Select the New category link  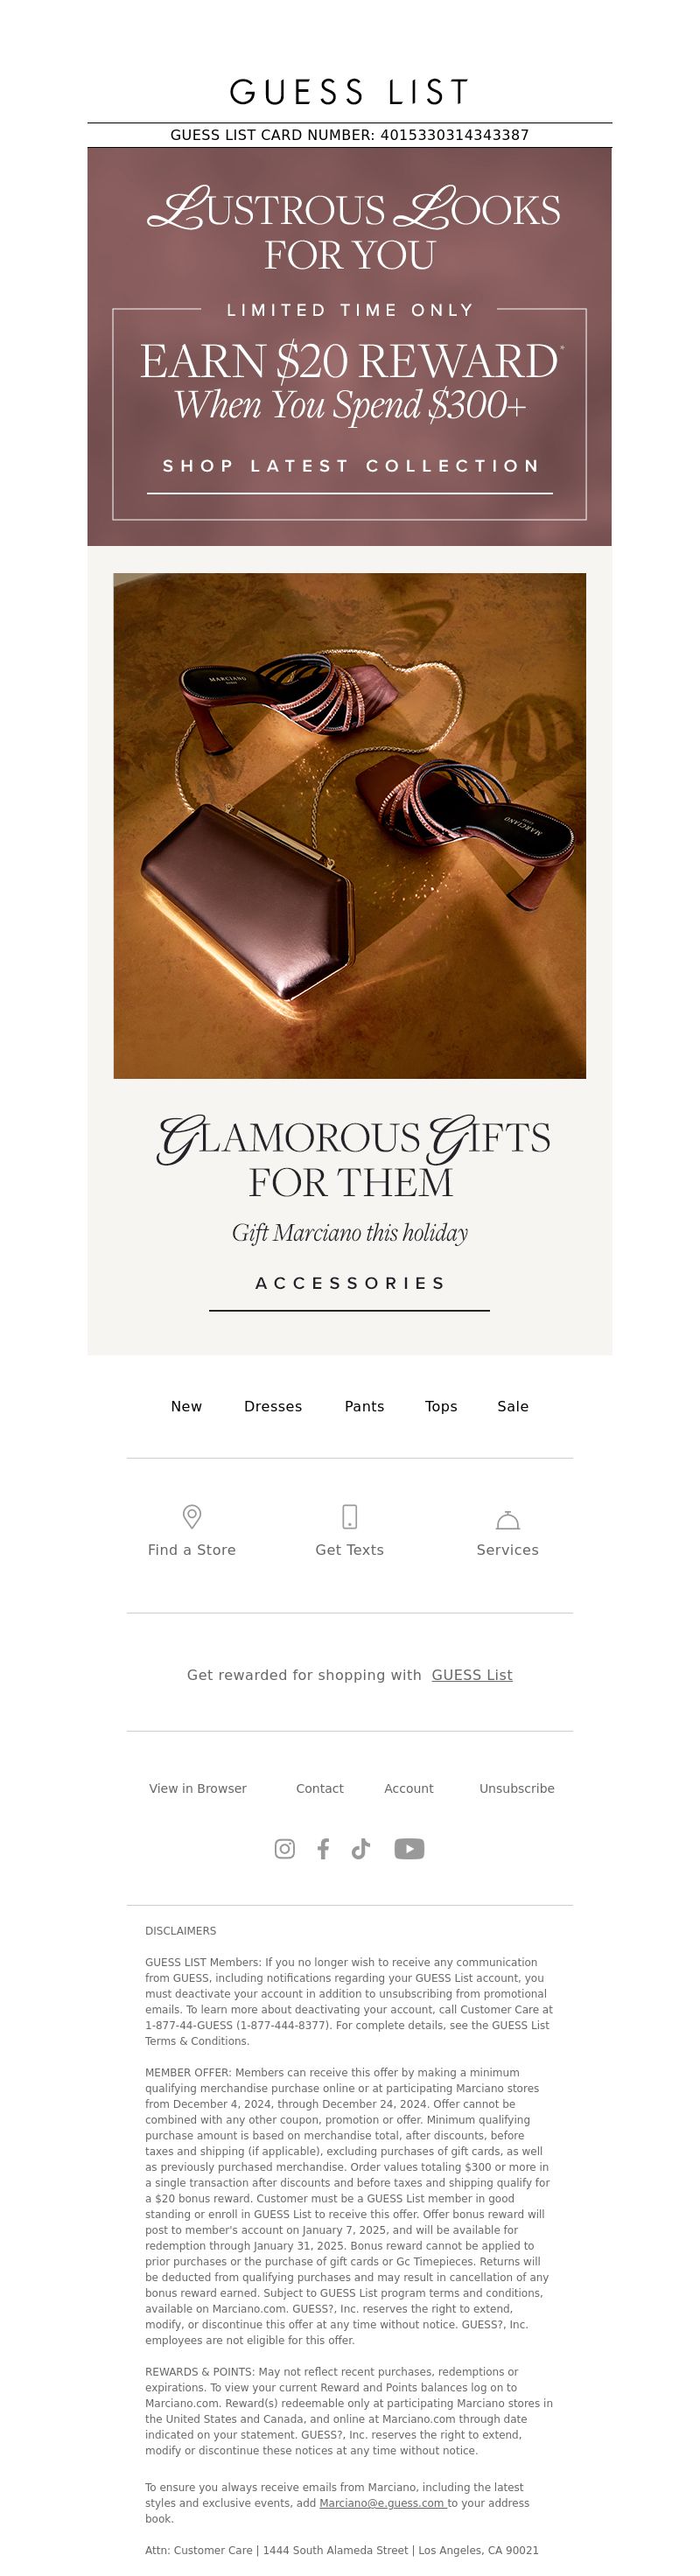click(186, 1406)
